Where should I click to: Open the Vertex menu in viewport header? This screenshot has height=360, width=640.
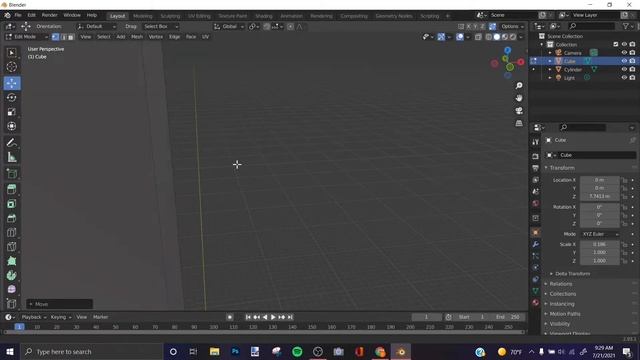[156, 37]
